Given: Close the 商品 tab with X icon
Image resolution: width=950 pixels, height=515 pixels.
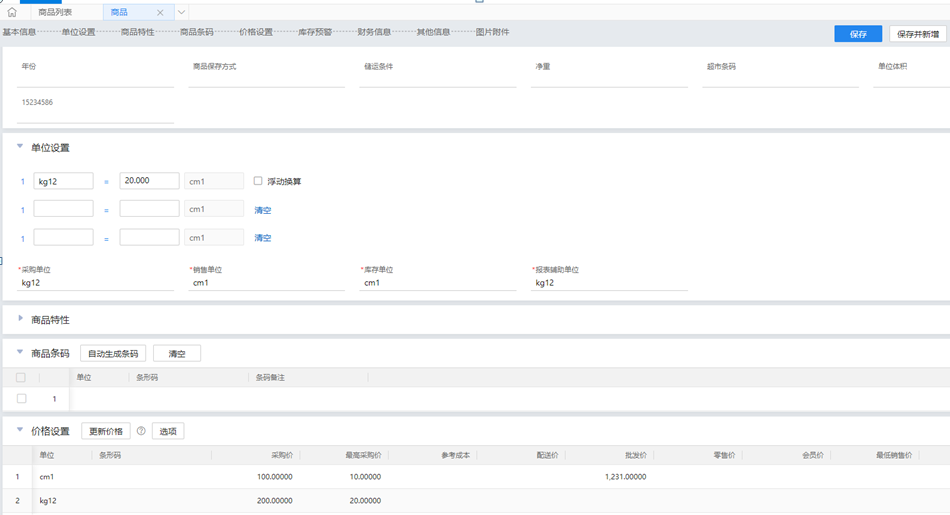Looking at the screenshot, I should pos(160,12).
